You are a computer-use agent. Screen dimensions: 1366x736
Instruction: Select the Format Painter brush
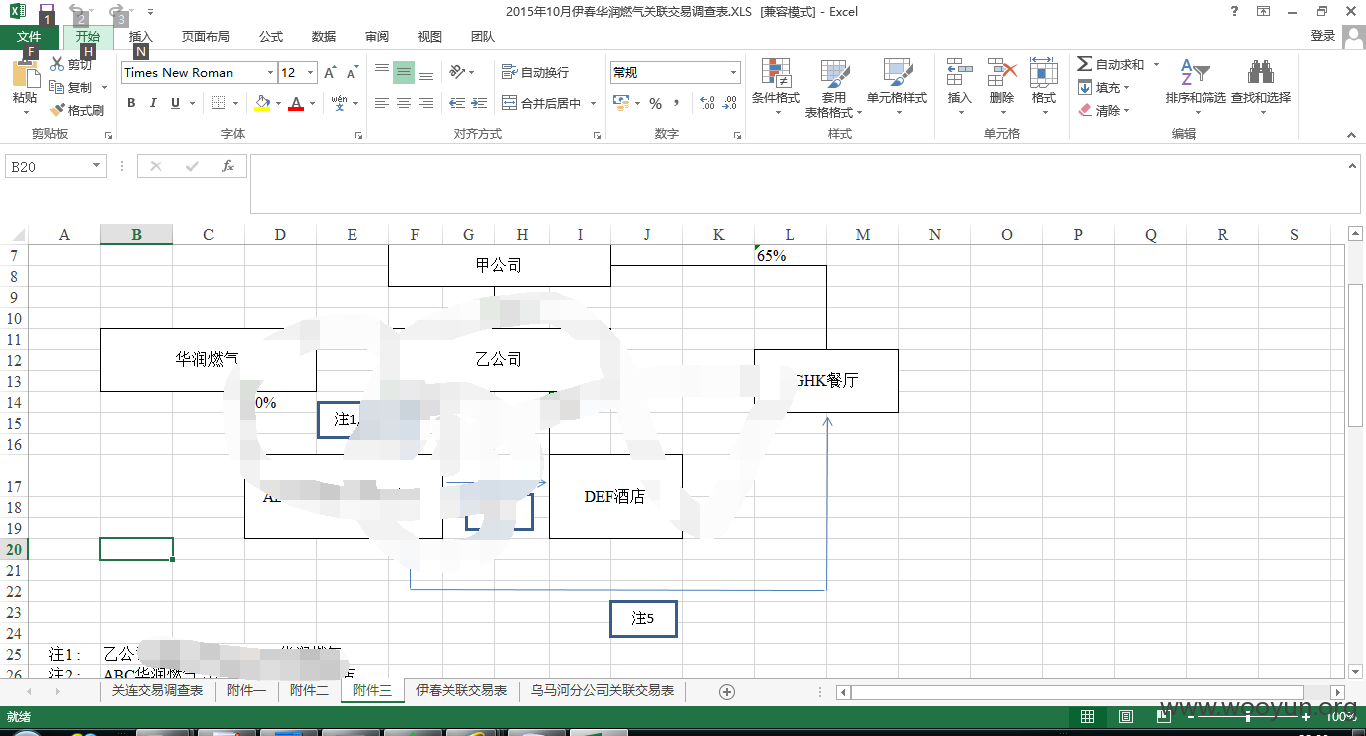coord(57,110)
